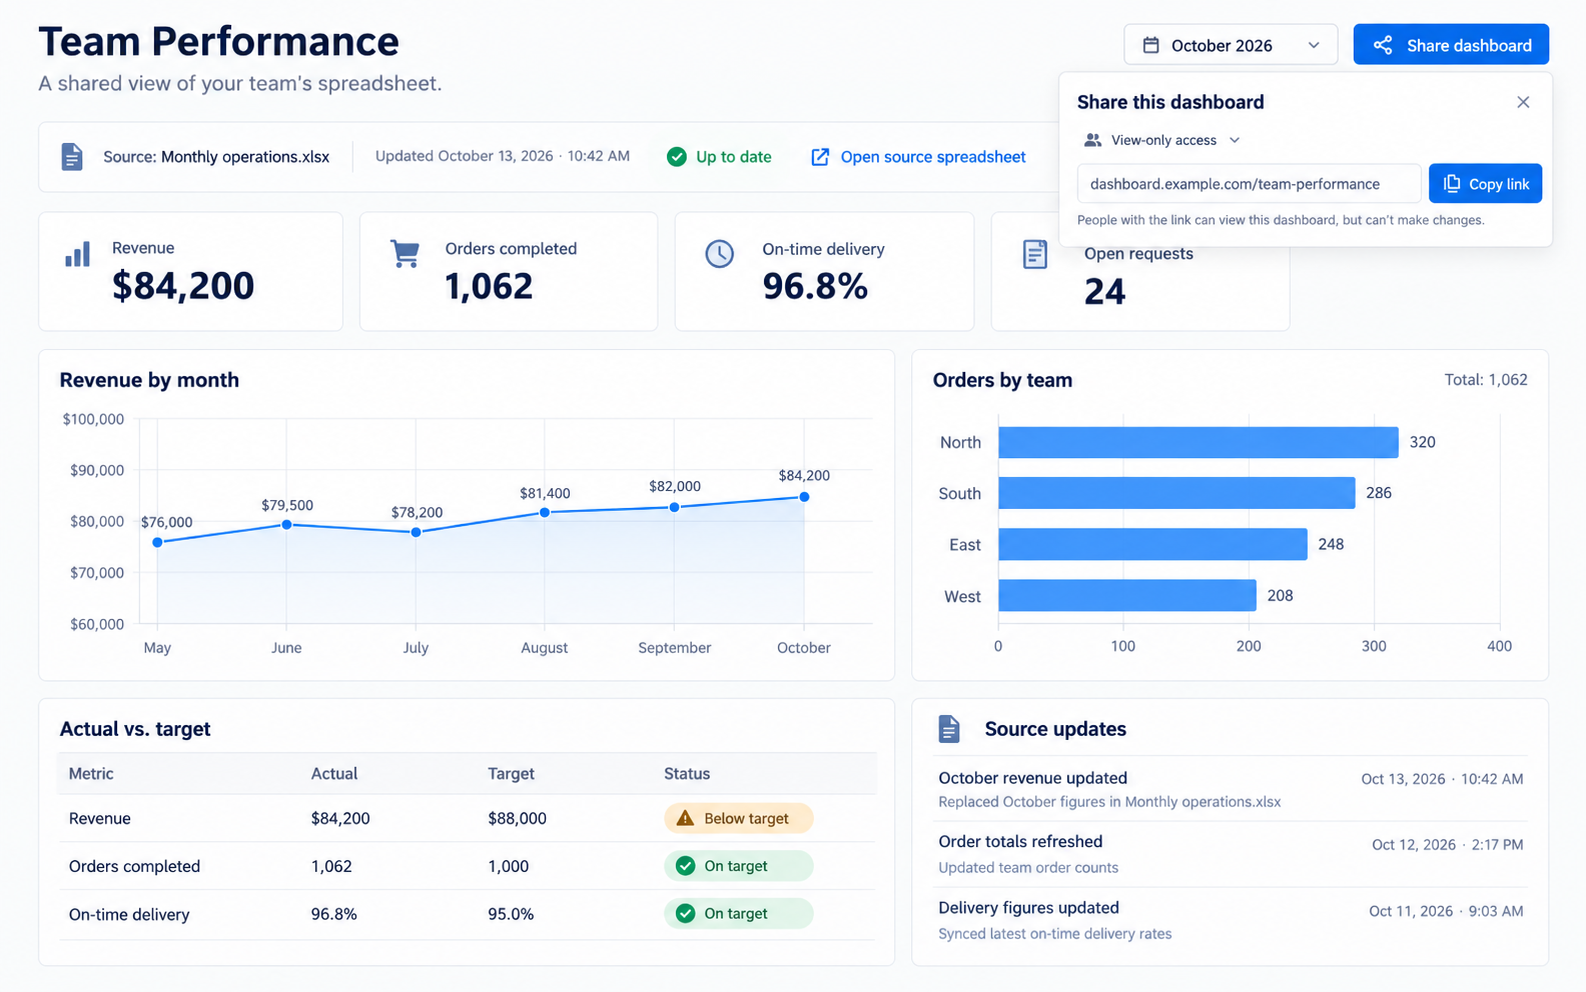Open the October revenue updated entry
Image resolution: width=1586 pixels, height=992 pixels.
pyautogui.click(x=1230, y=789)
